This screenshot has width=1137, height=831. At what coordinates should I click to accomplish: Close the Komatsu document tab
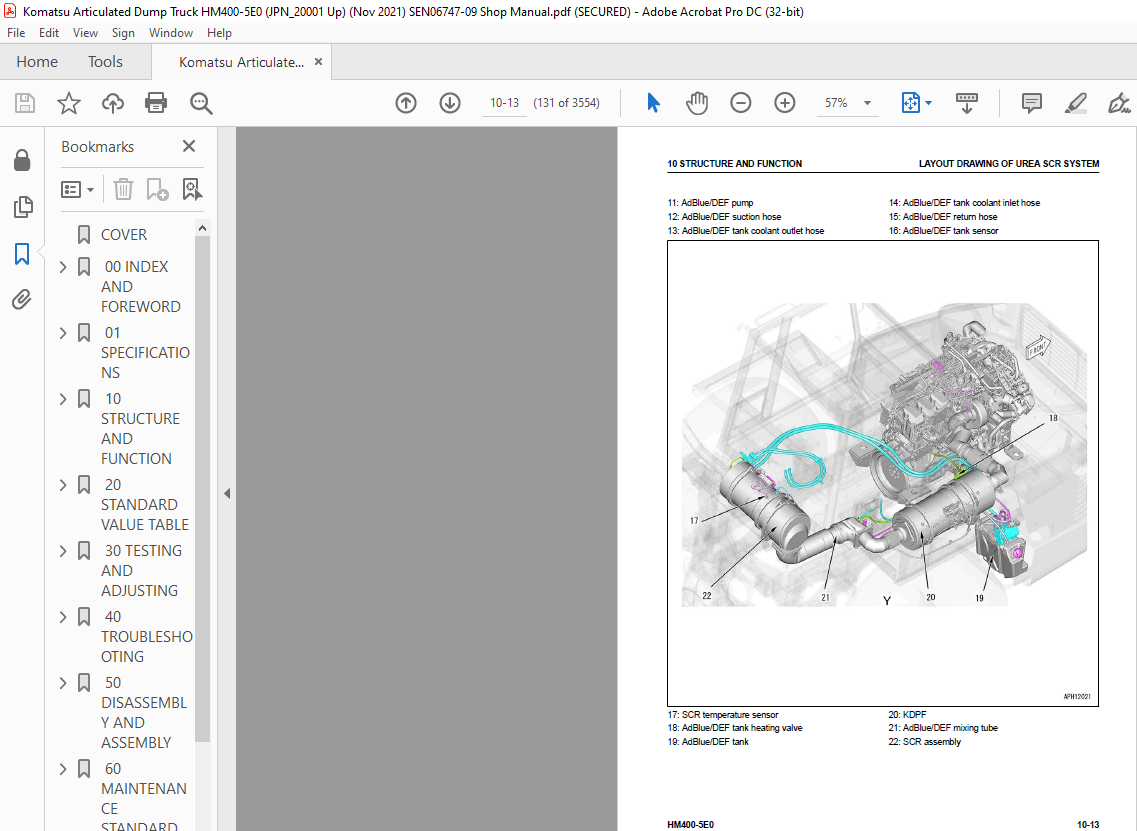point(318,62)
